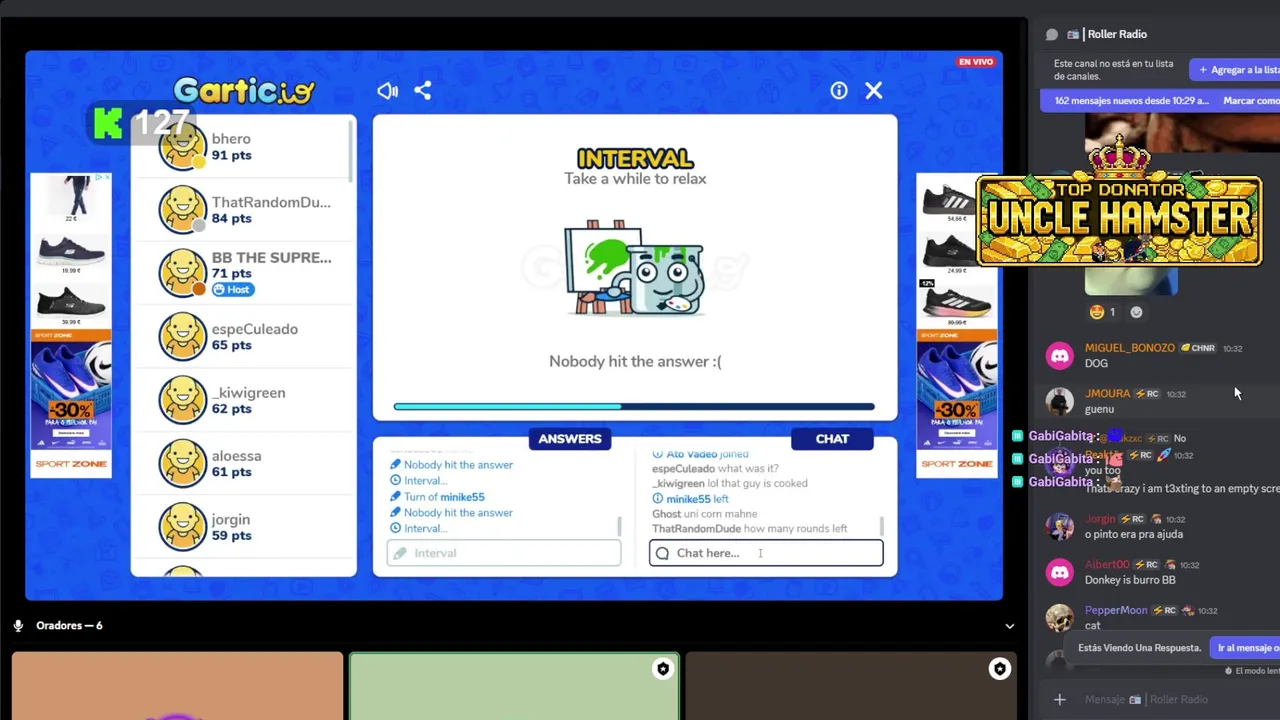
Task: Click the K 127 score overlay
Action: 142,123
